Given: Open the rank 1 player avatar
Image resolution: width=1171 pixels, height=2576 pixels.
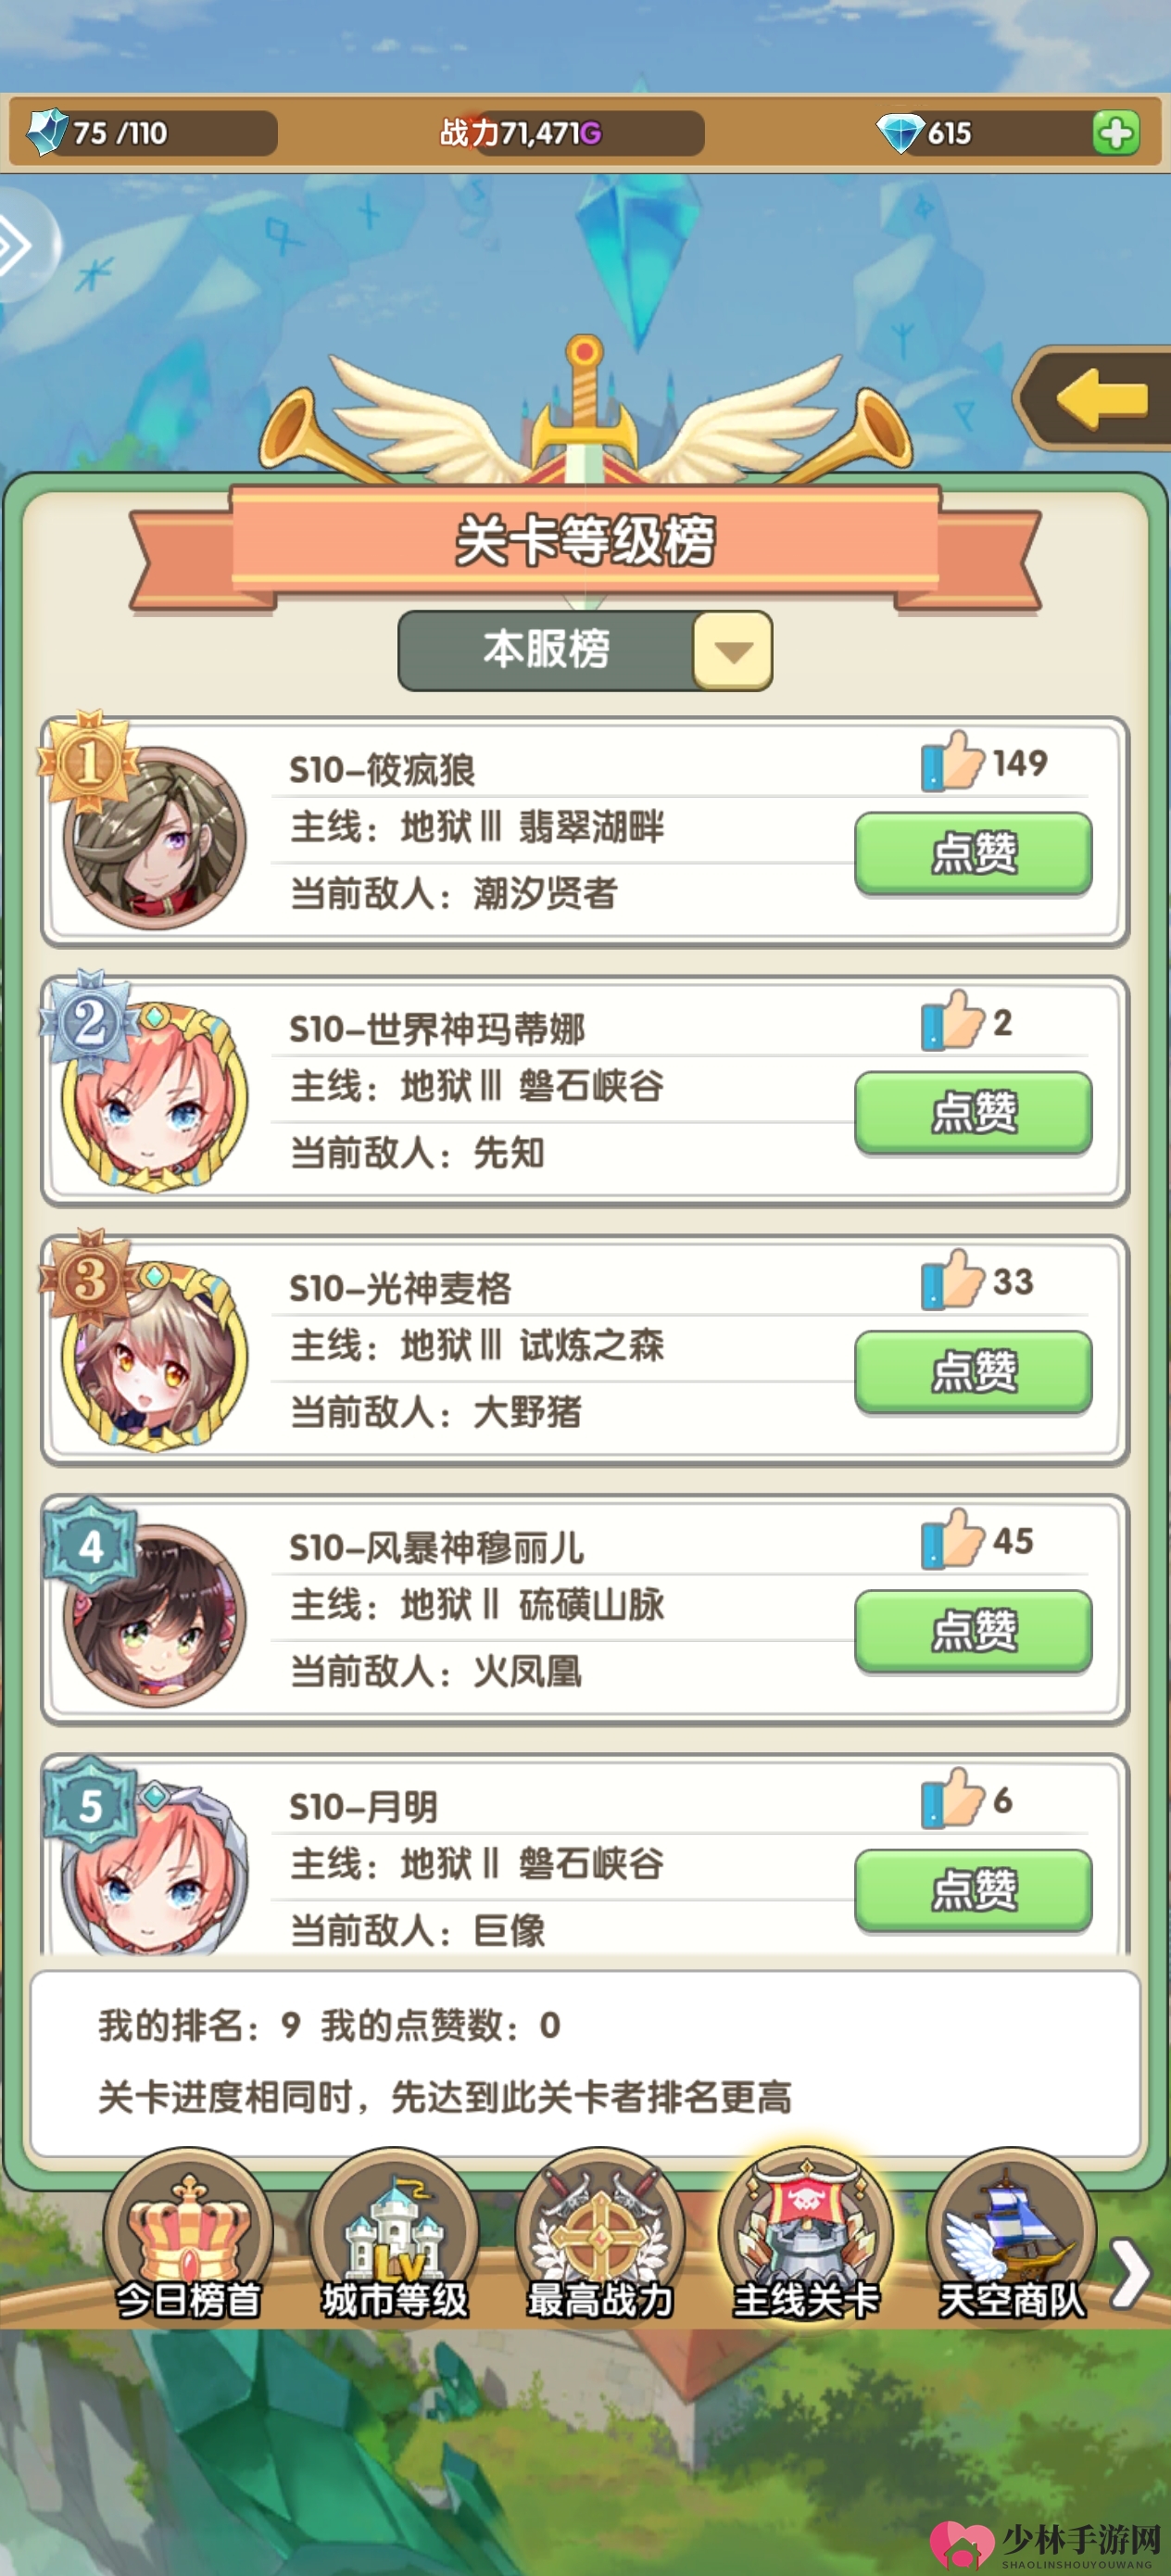Looking at the screenshot, I should pos(154,838).
